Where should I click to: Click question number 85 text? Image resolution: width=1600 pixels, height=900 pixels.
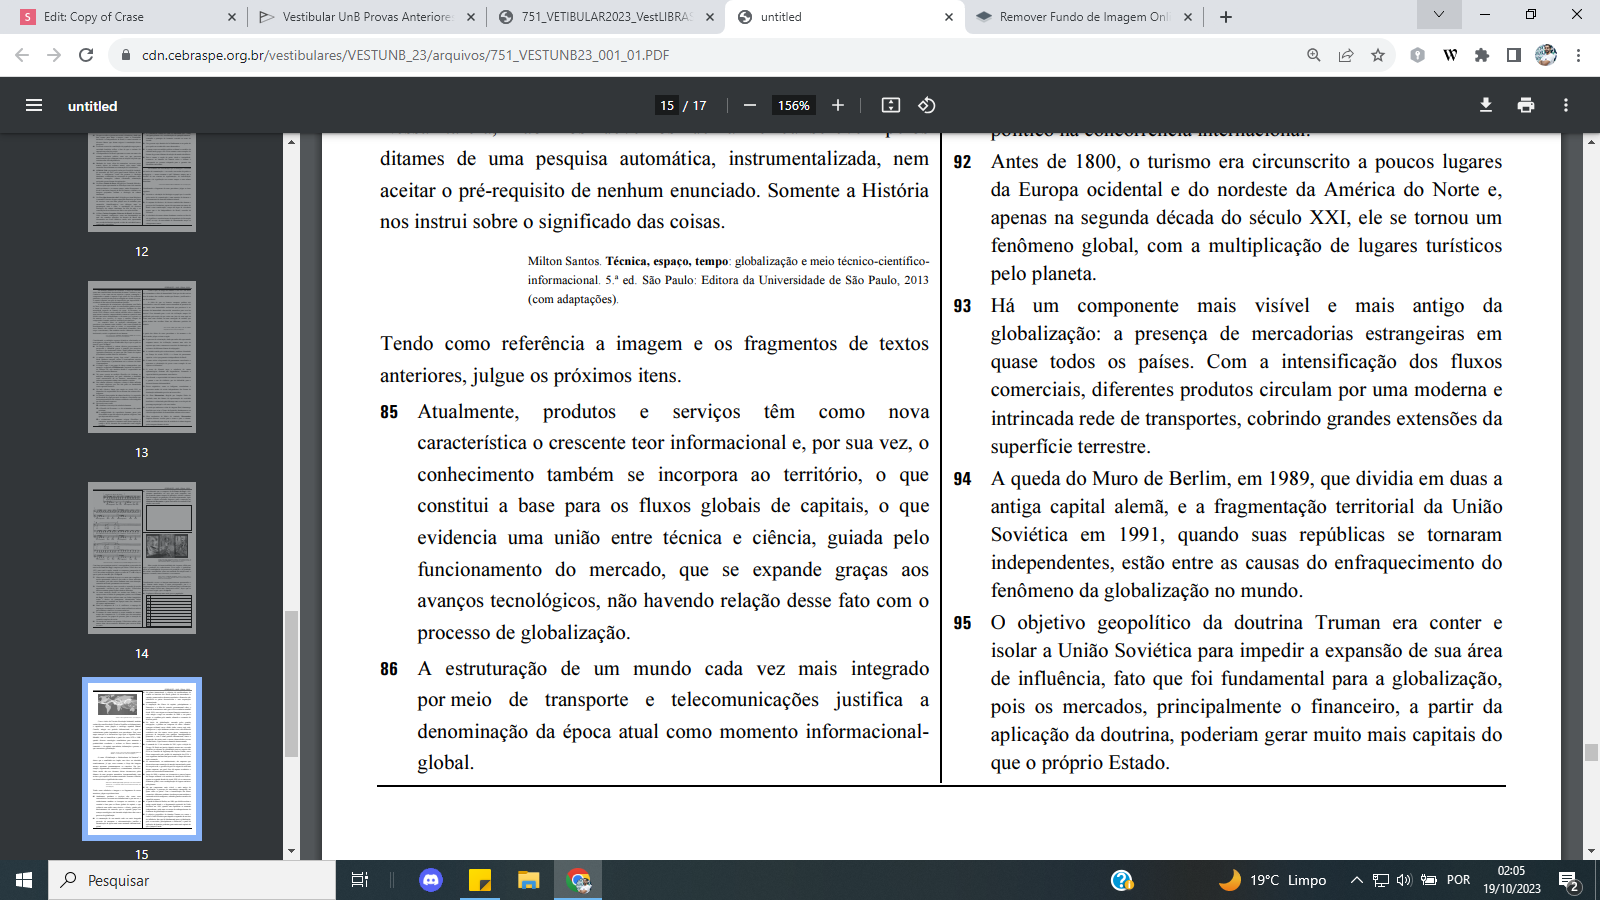389,412
